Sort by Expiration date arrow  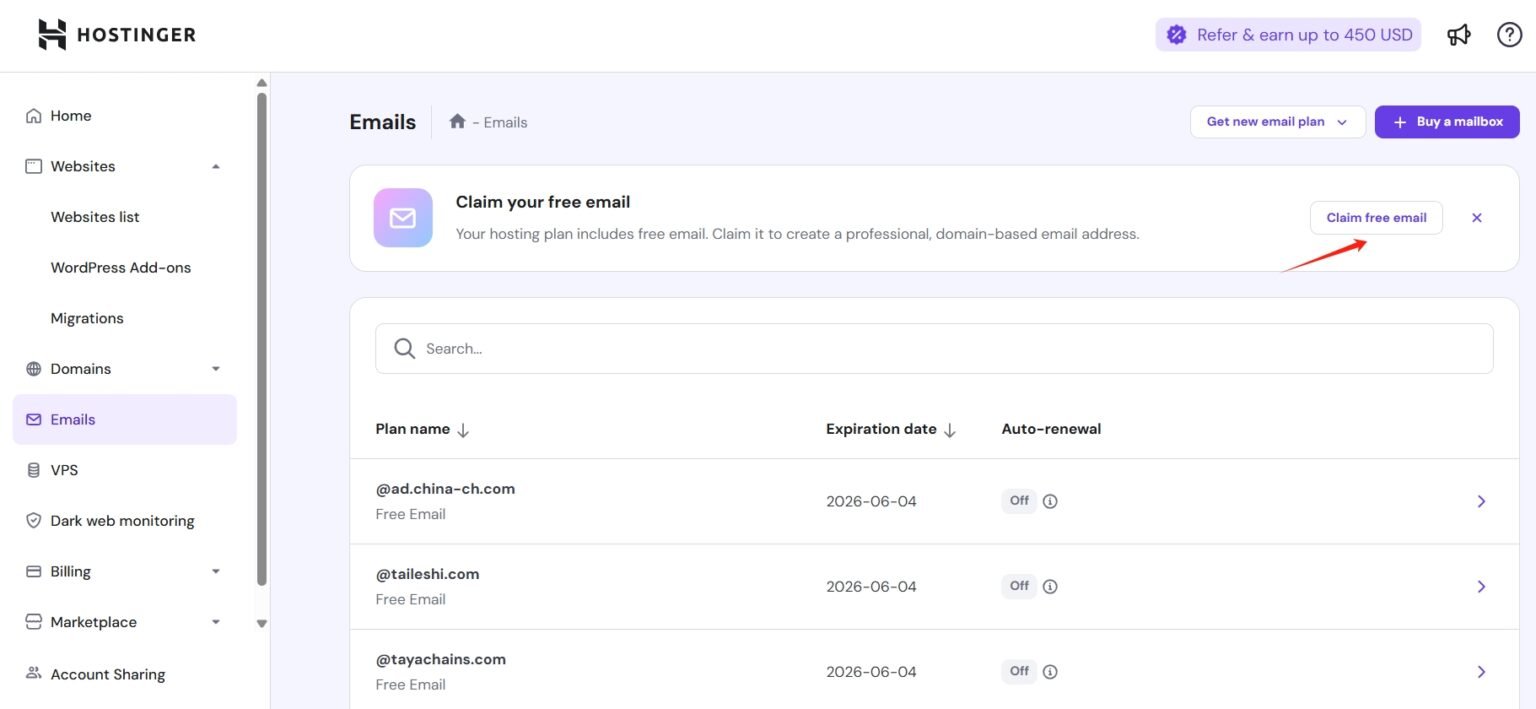[x=950, y=430]
